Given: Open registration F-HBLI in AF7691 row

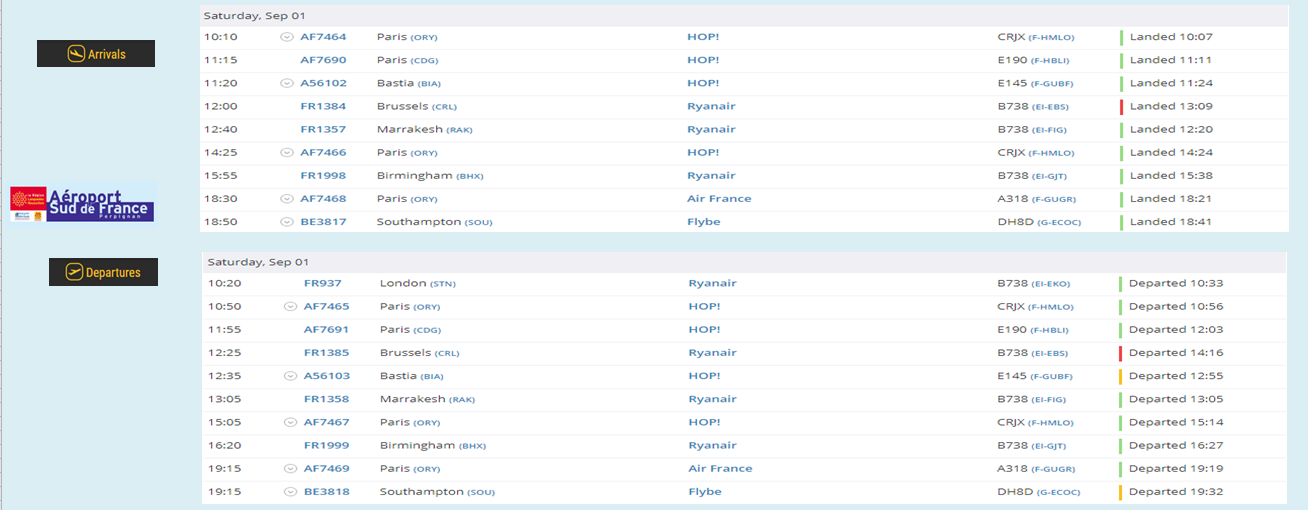Looking at the screenshot, I should [1052, 330].
